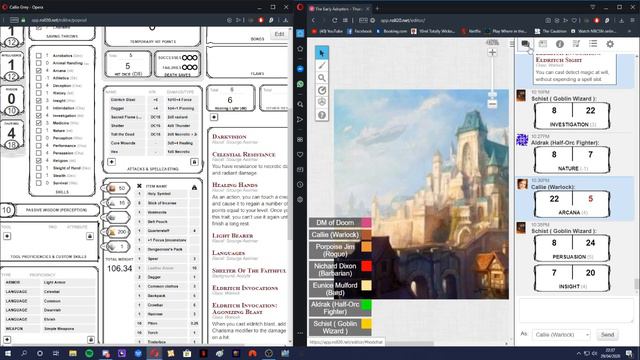Click the Edit button near Bonds
The height and width of the screenshot is (360, 640).
pos(279,34)
